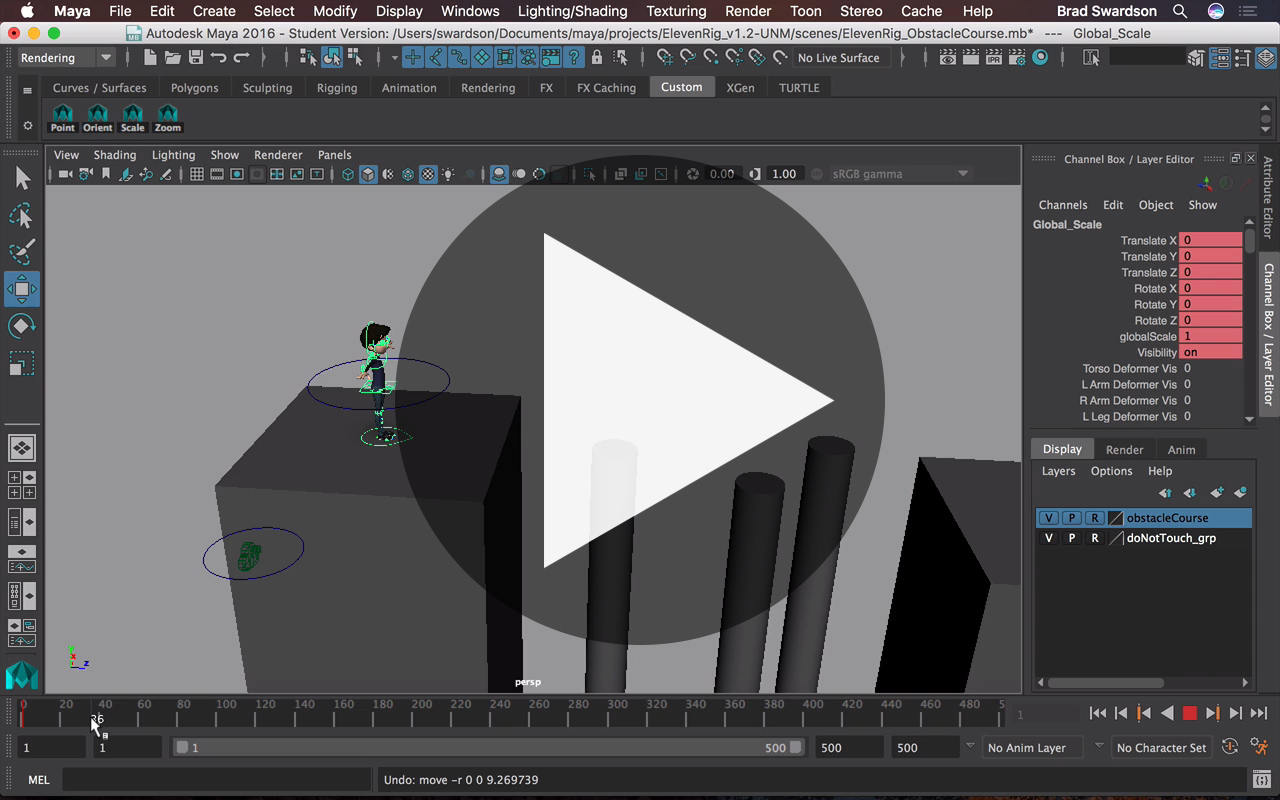Screen dimensions: 1280x800
Task: Undo the last action
Action: 219,58
